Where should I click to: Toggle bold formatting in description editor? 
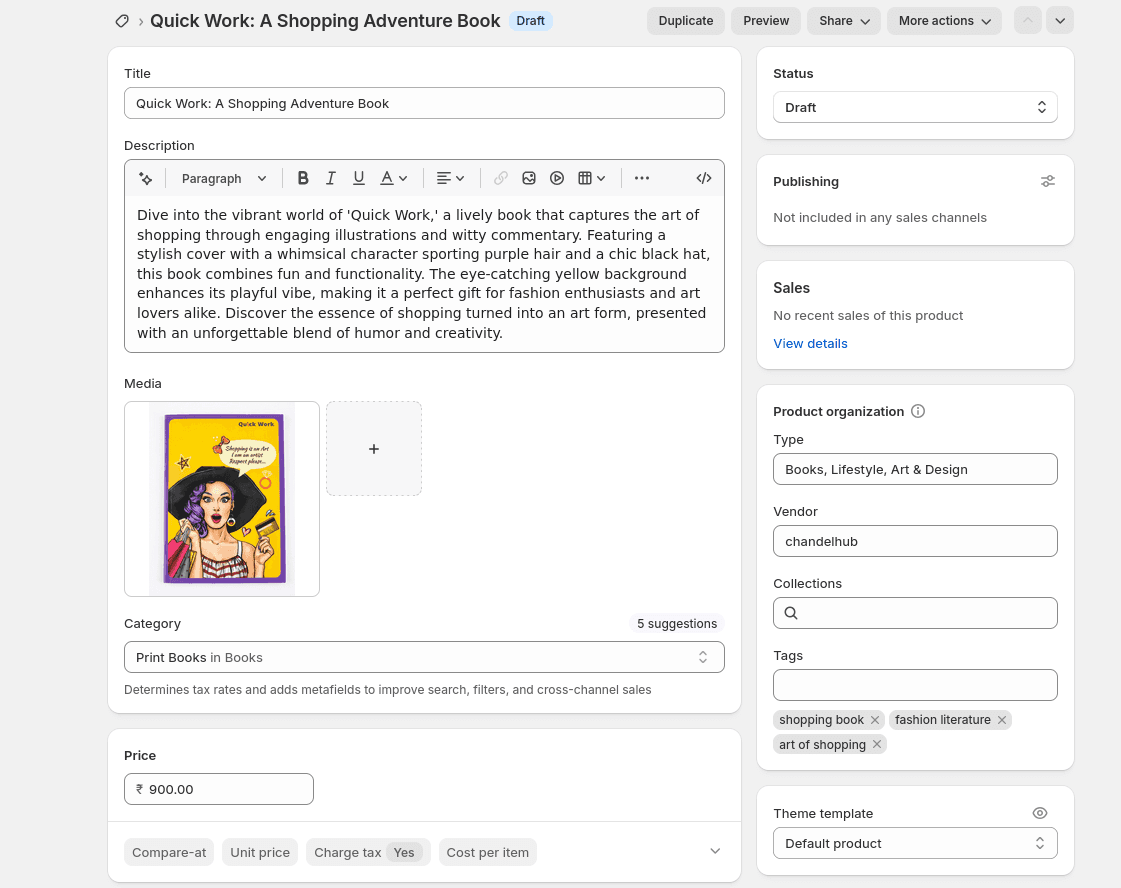point(303,179)
